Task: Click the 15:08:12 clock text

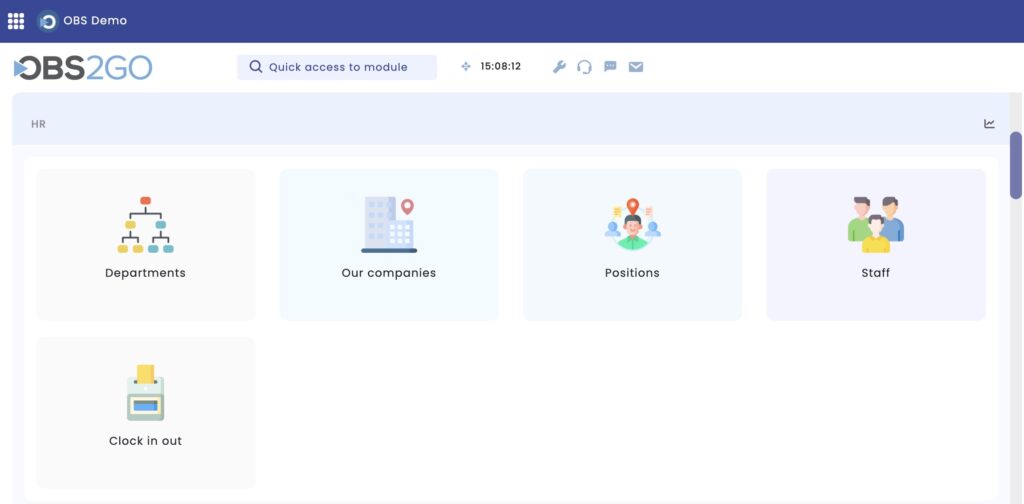Action: (501, 67)
